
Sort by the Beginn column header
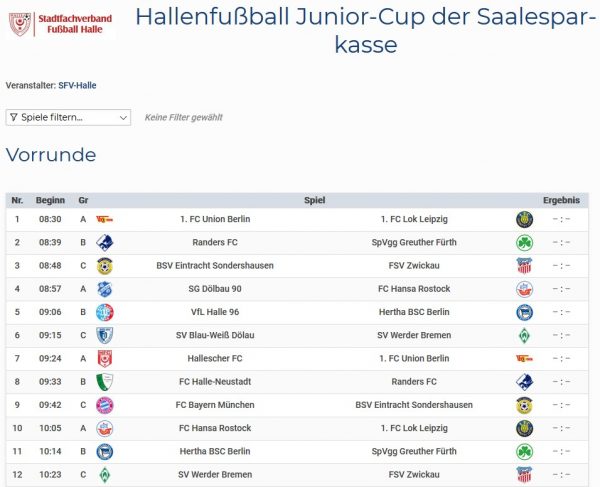pos(50,200)
